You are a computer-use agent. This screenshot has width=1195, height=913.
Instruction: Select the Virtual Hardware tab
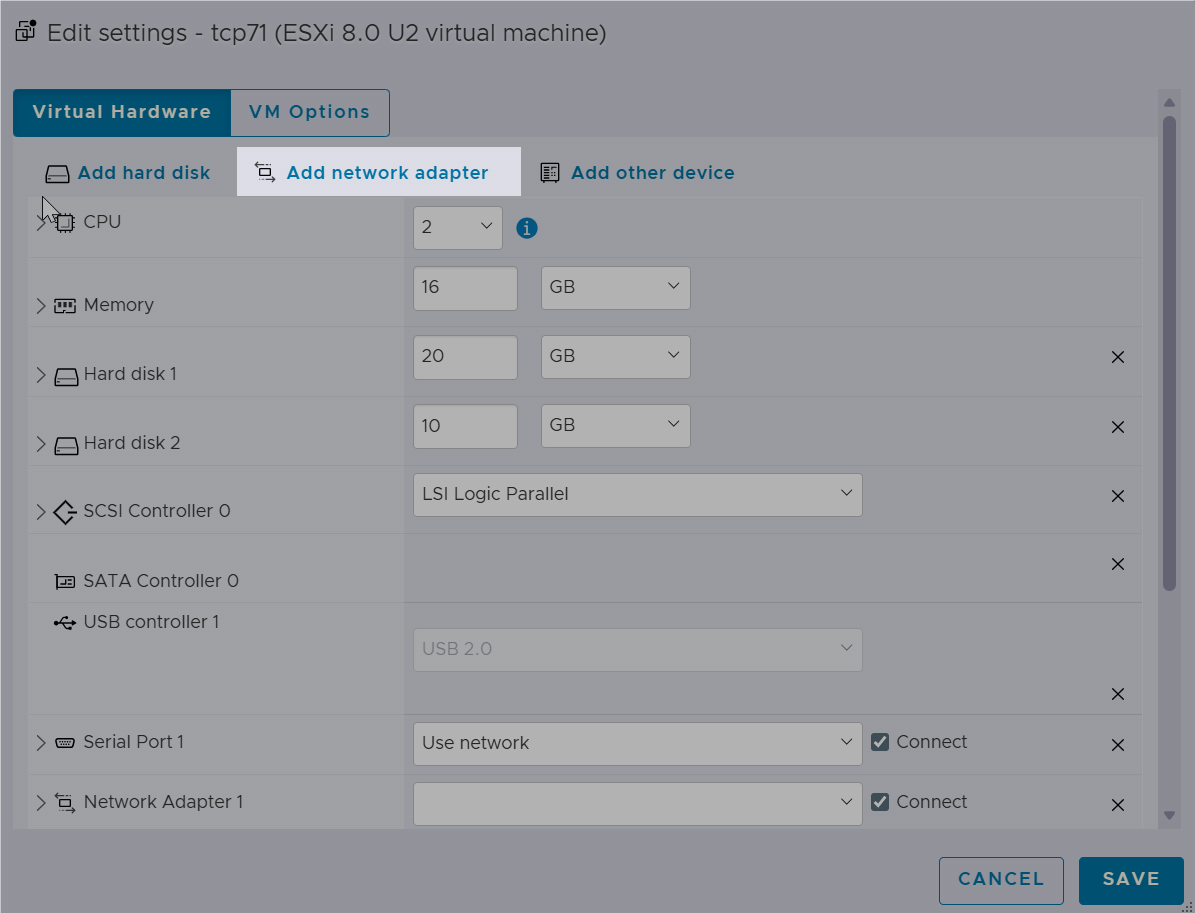point(122,112)
